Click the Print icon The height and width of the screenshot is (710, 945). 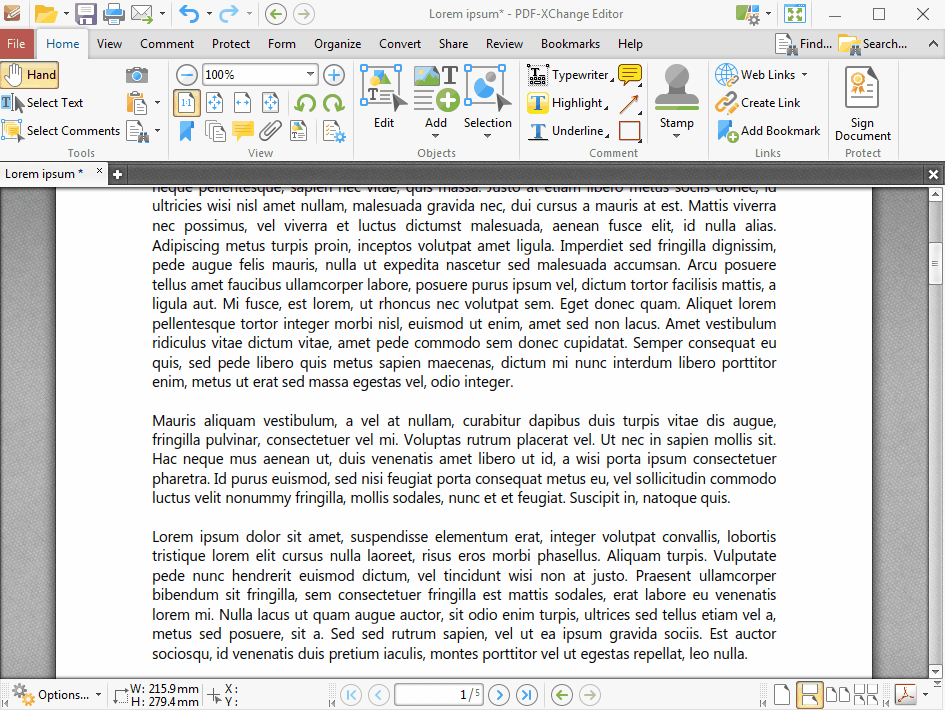click(x=113, y=13)
